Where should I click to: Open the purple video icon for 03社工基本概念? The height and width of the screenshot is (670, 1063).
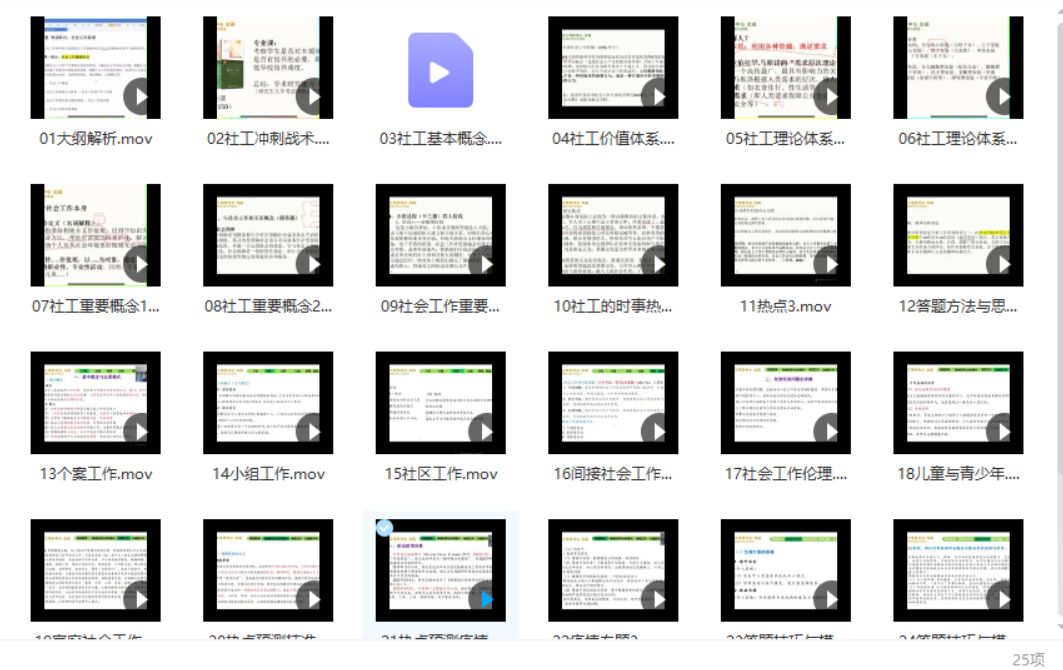pyautogui.click(x=440, y=71)
